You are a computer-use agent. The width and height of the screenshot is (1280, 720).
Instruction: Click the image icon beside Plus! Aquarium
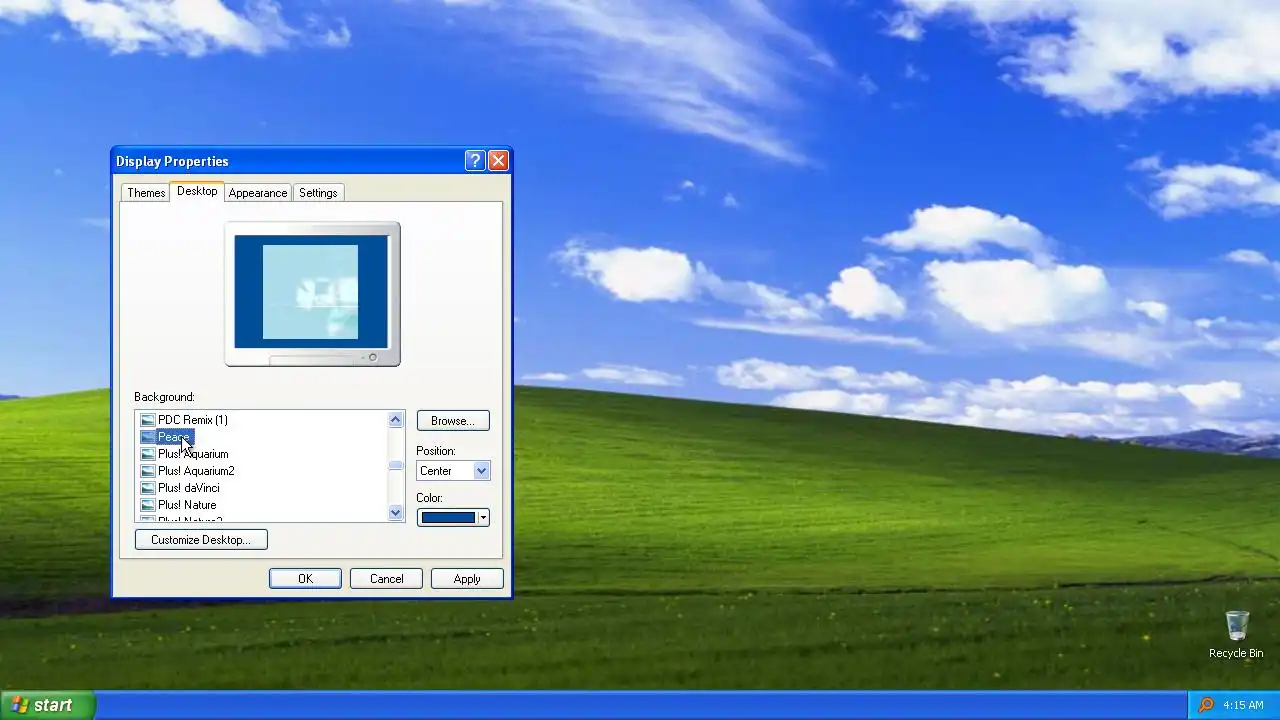(x=148, y=454)
